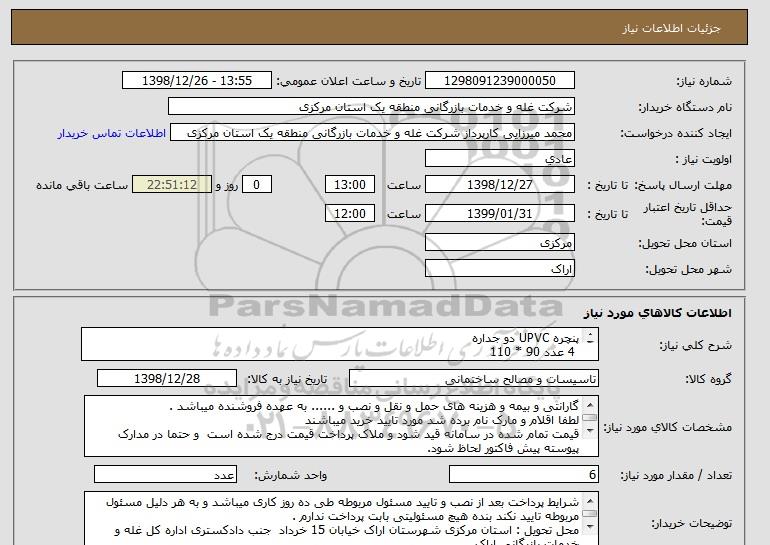The image size is (770, 545).
Task: Select the buyer notes text area
Action: [x=341, y=518]
